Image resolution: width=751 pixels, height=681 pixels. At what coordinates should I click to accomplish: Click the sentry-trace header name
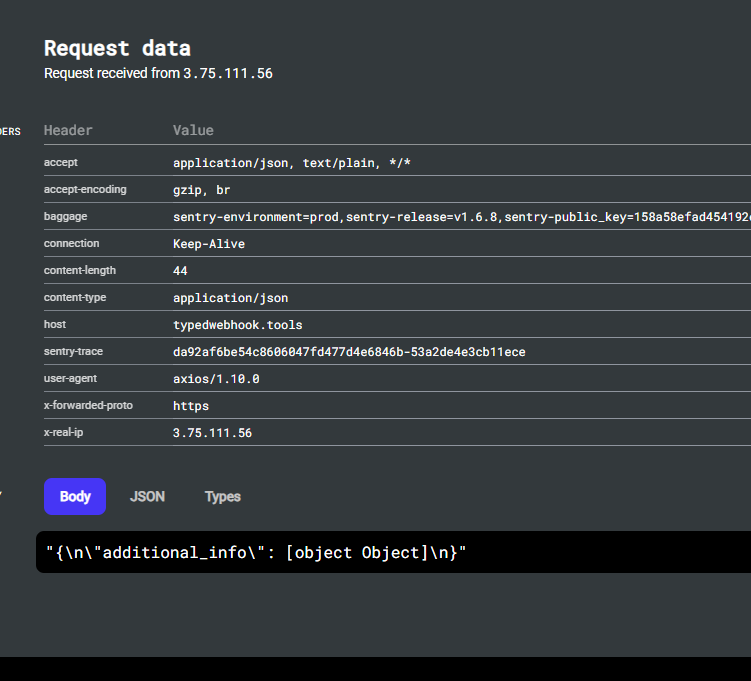pyautogui.click(x=73, y=351)
